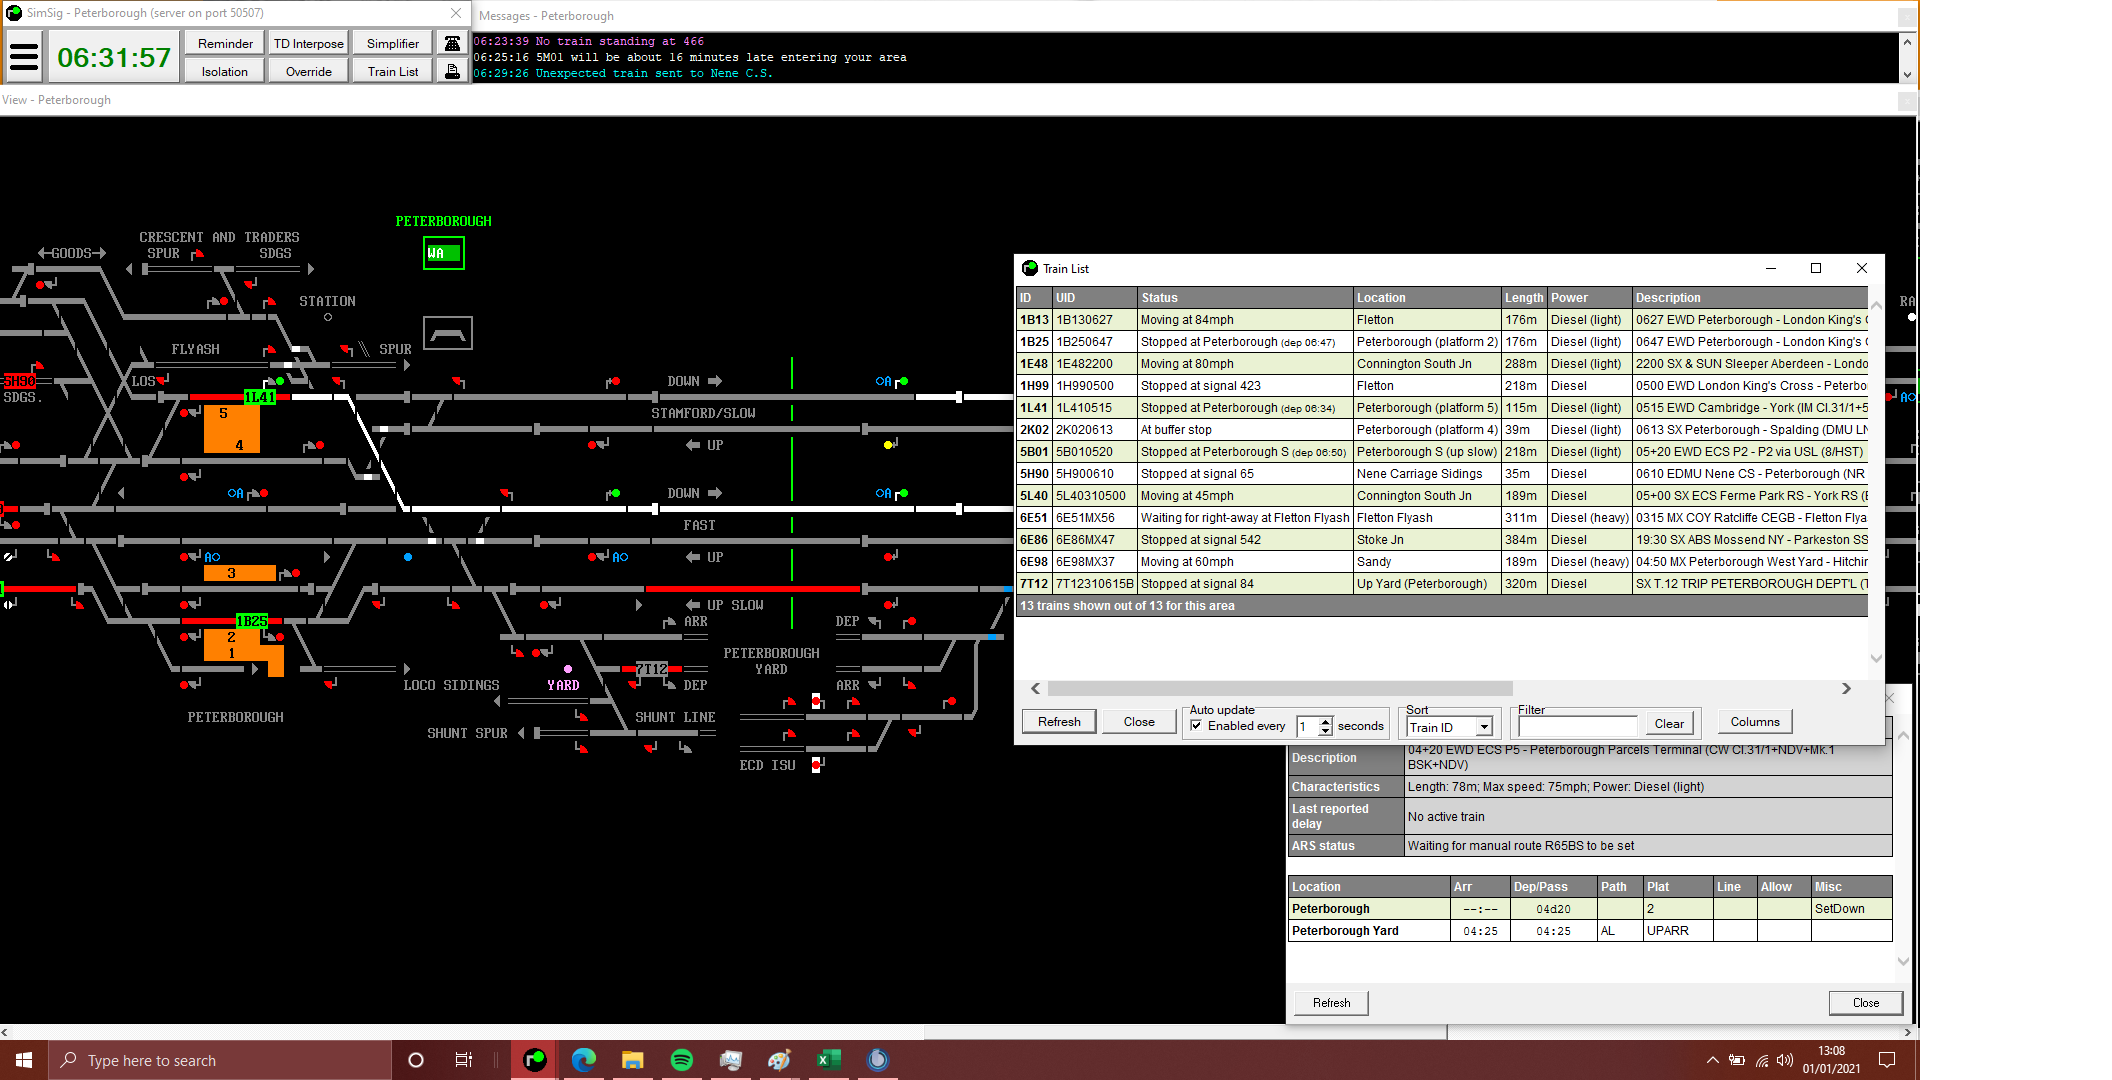The width and height of the screenshot is (2112, 1080).
Task: Show hidden system tray icons
Action: pos(1712,1060)
